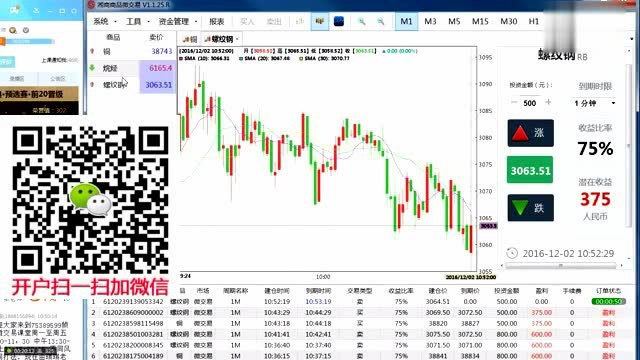Select the M15 timeframe
The image size is (640, 360).
tap(480, 21)
